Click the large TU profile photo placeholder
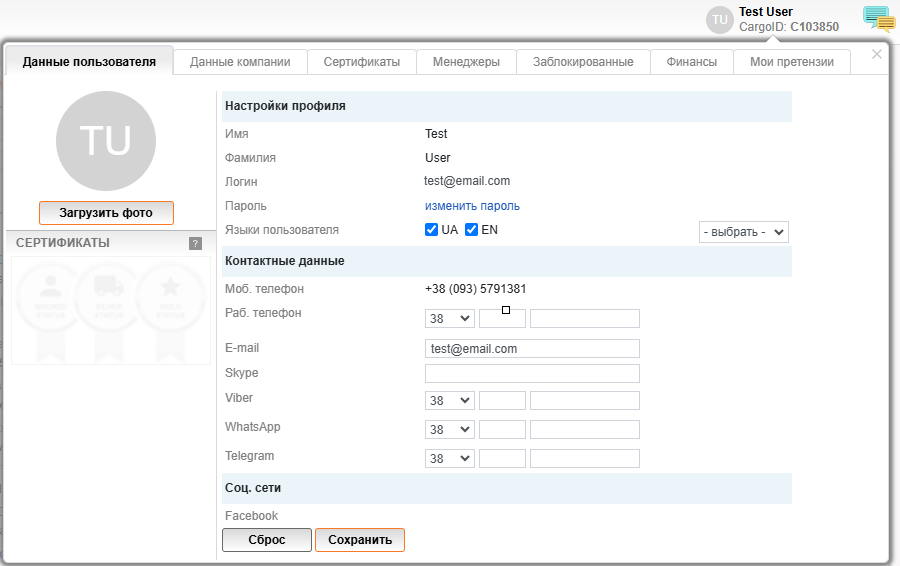This screenshot has width=900, height=566. pos(106,141)
